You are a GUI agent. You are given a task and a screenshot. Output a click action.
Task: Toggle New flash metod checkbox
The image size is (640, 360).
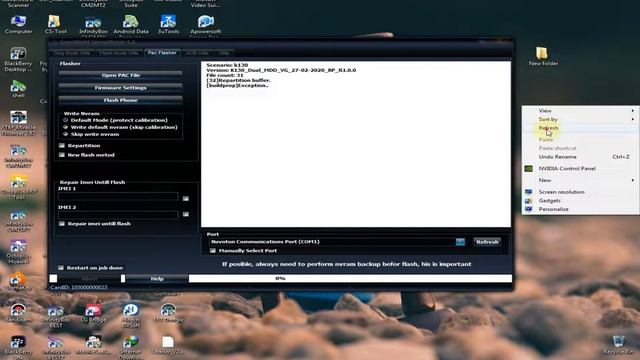[62, 155]
